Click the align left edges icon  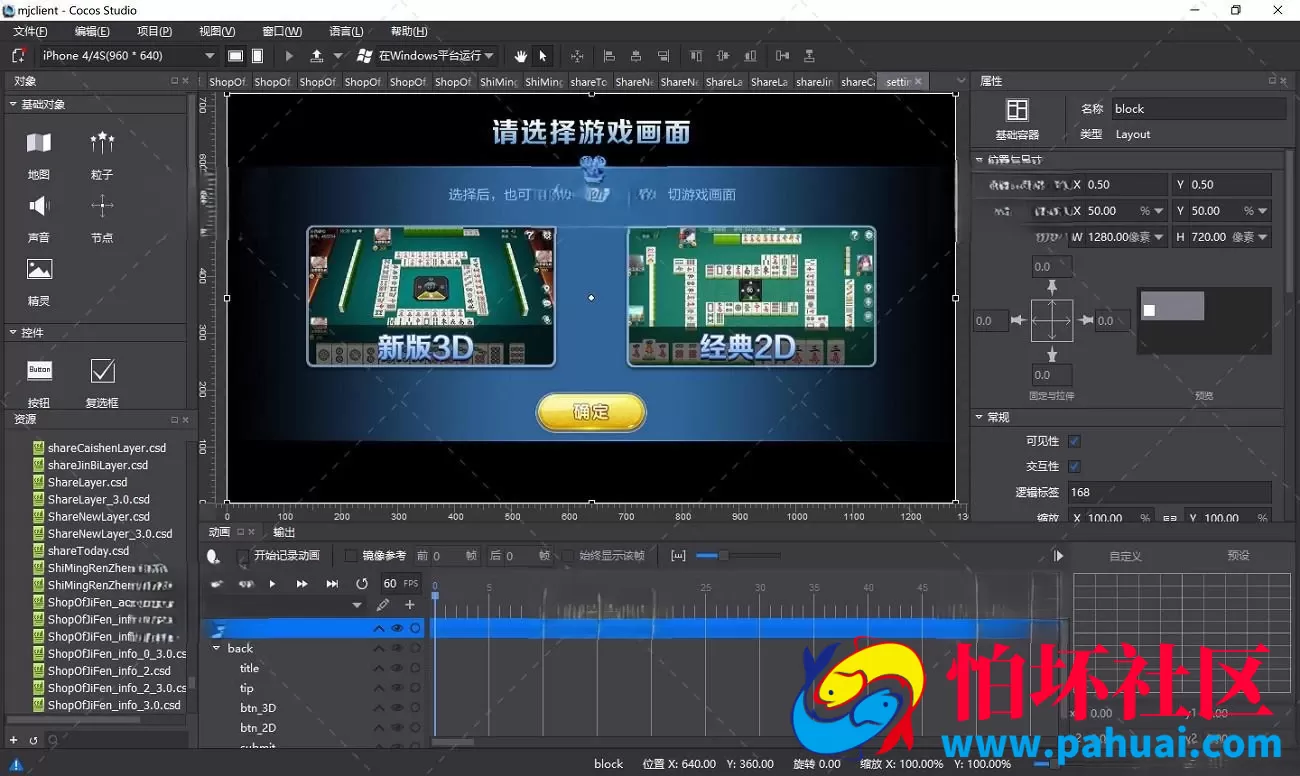pyautogui.click(x=608, y=56)
